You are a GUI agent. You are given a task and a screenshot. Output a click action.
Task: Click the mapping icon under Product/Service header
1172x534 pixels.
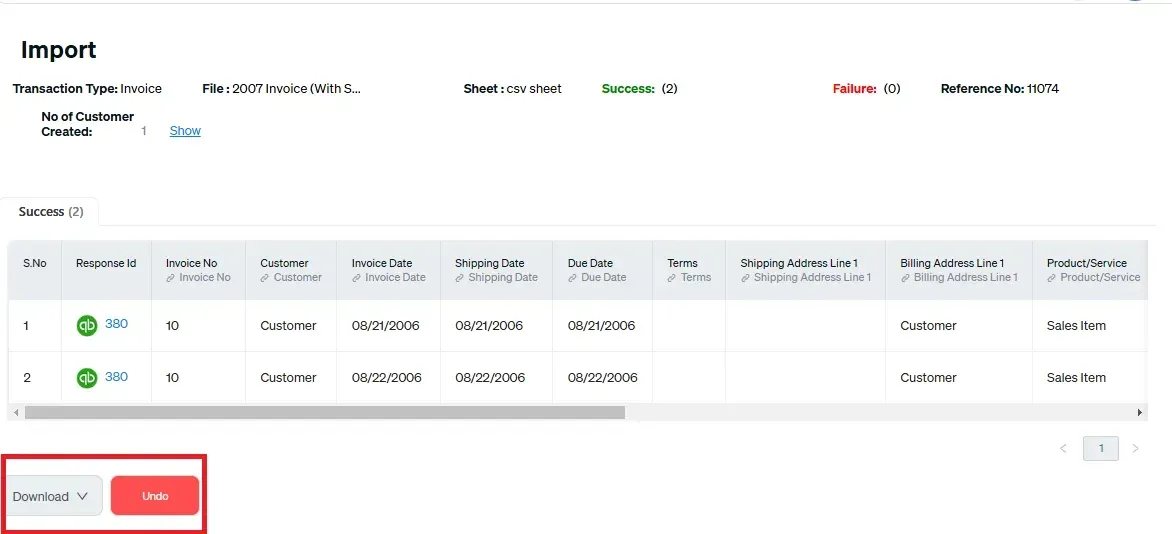(1052, 278)
